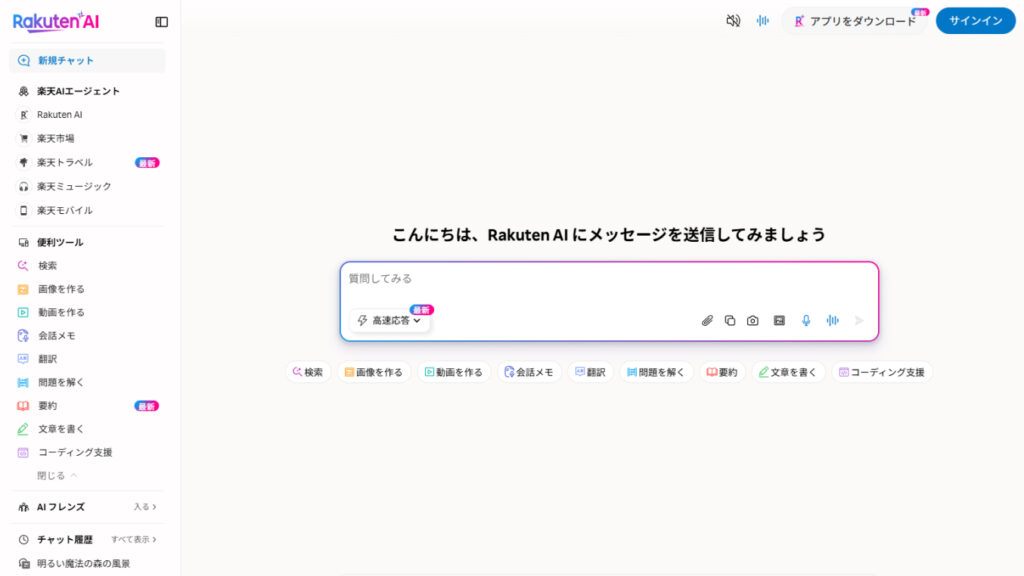Click the paperclip attach file icon

tap(707, 321)
